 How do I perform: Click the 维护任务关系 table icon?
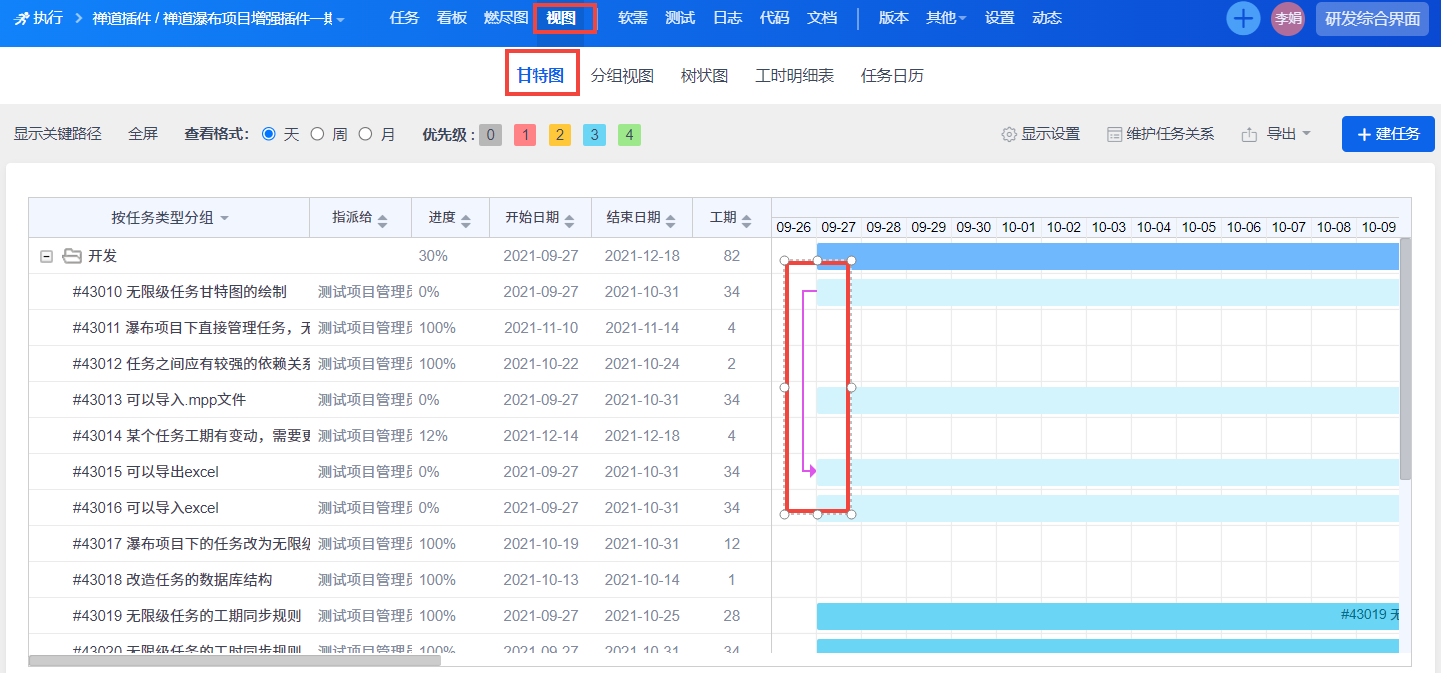(1114, 134)
